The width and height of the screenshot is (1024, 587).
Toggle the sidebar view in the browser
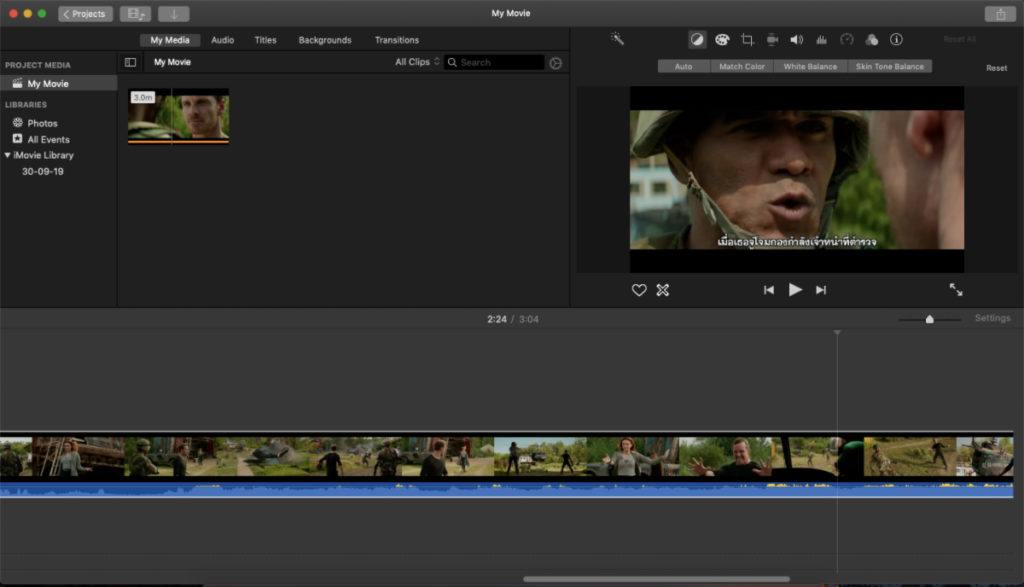click(x=131, y=62)
